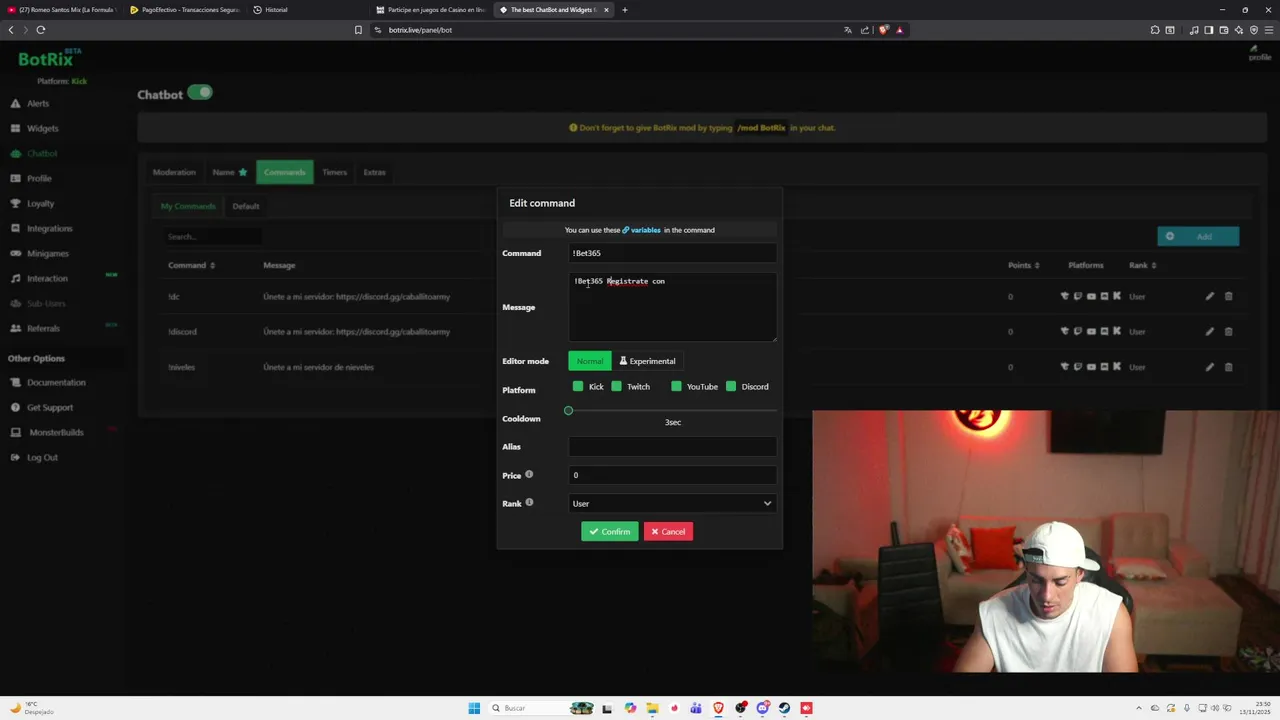Open Interaction in the sidebar
The width and height of the screenshot is (1280, 720).
coord(40,278)
